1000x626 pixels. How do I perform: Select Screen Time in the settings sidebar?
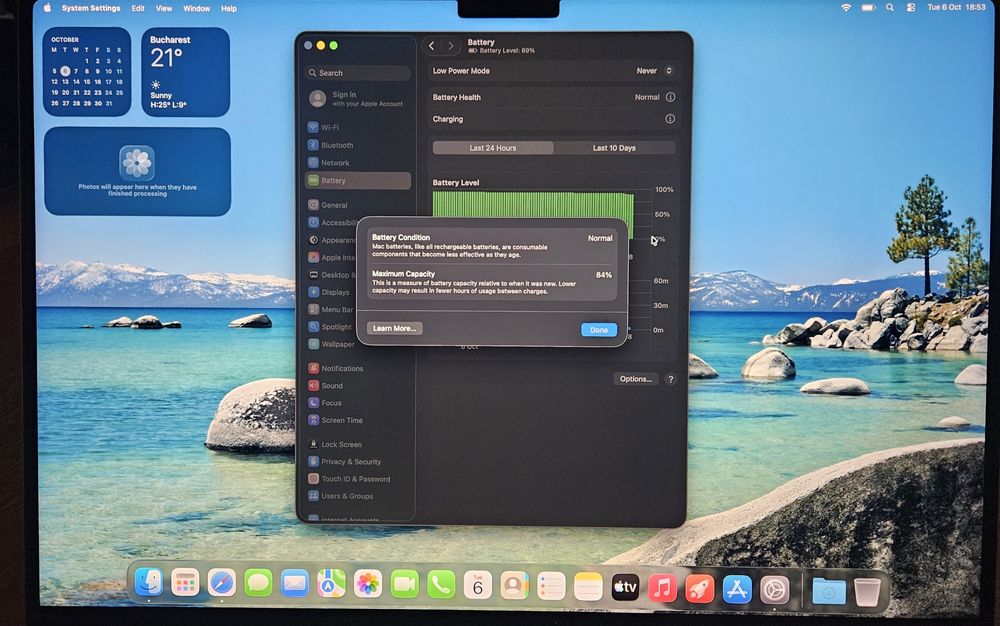358,420
